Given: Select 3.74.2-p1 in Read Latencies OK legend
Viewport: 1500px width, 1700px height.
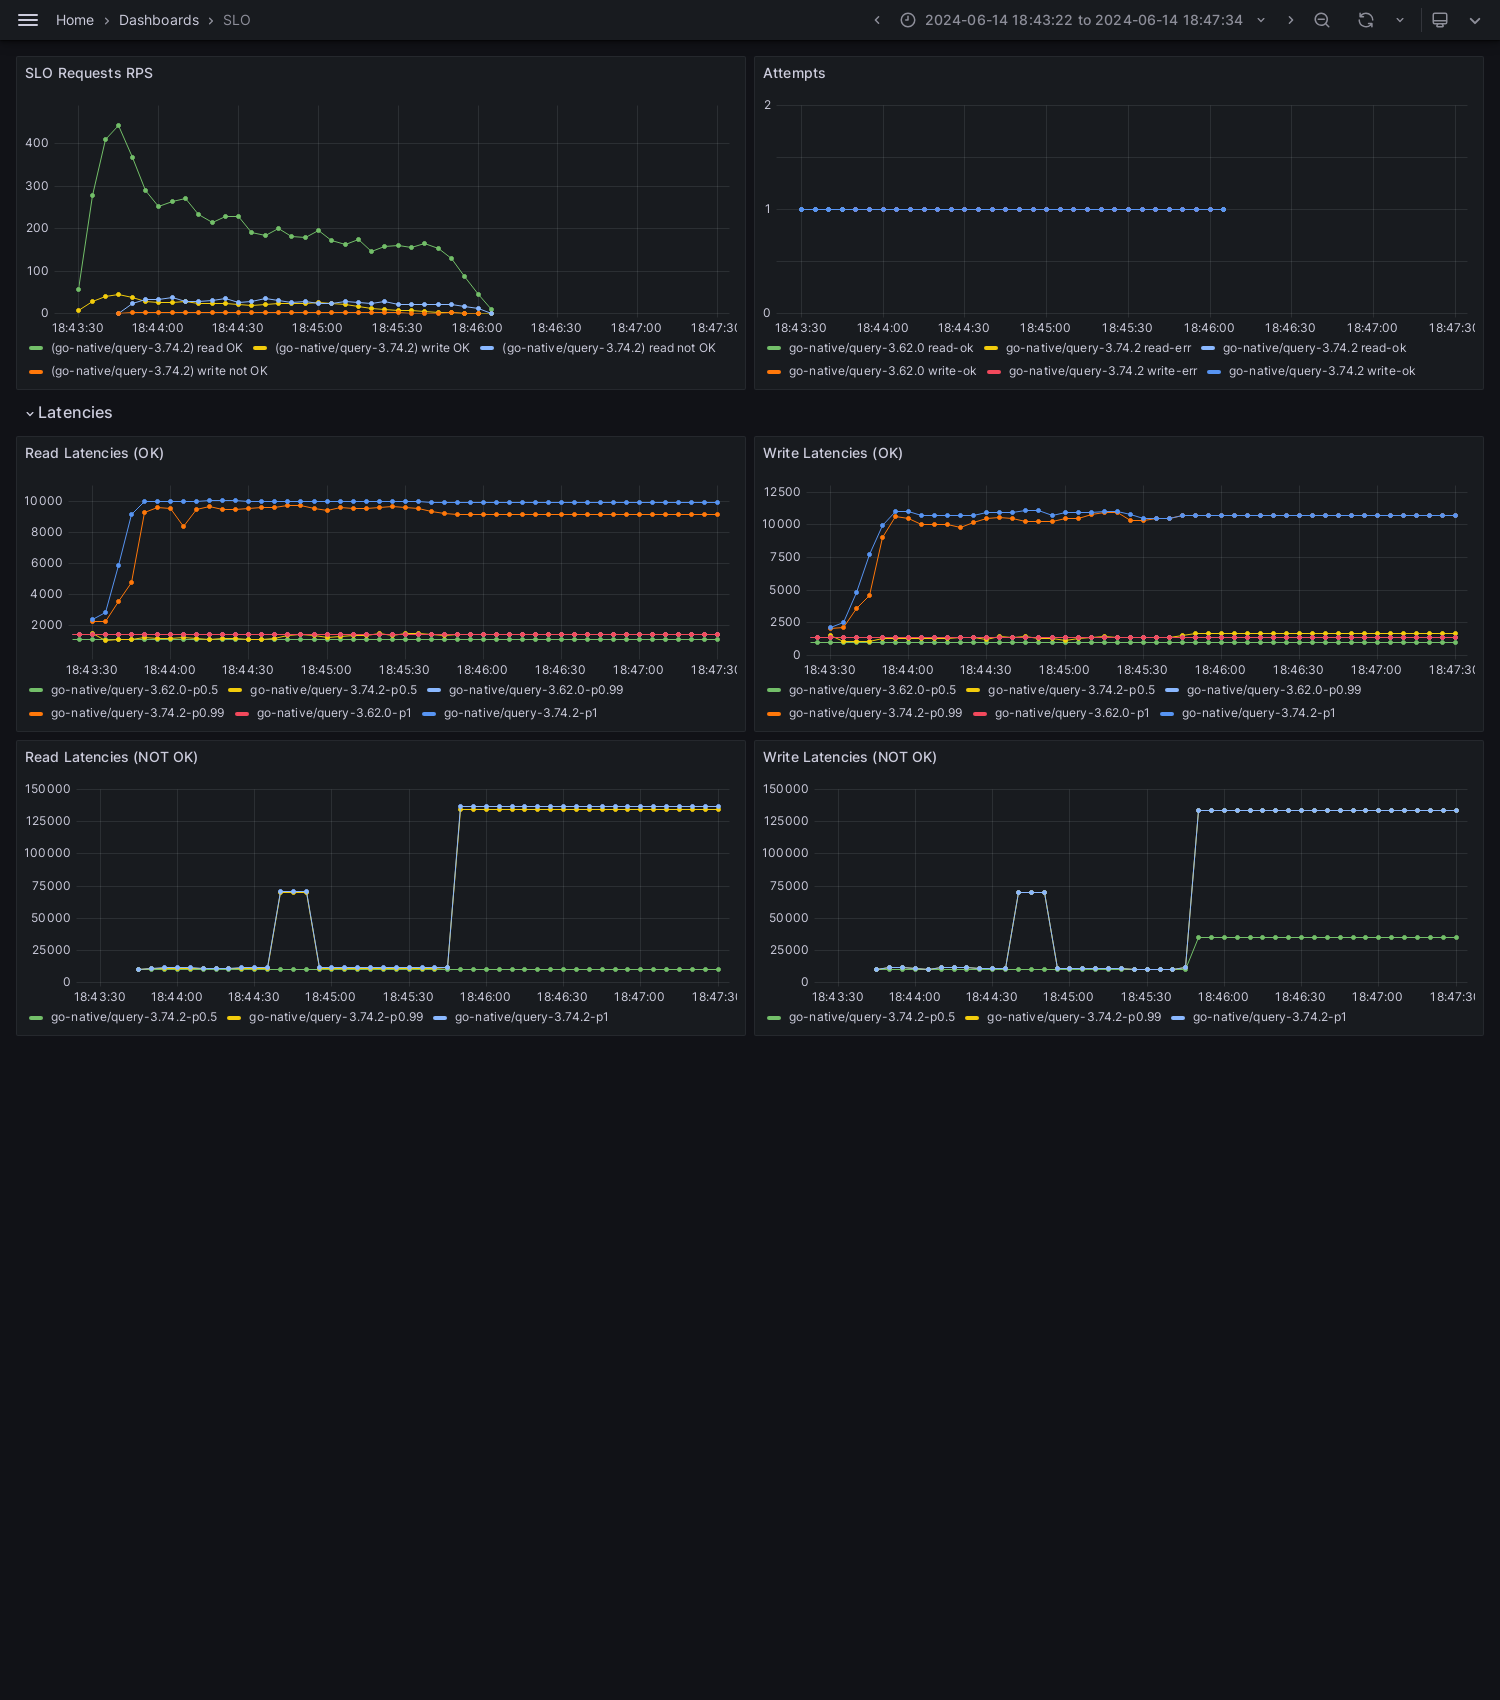Looking at the screenshot, I should point(520,713).
